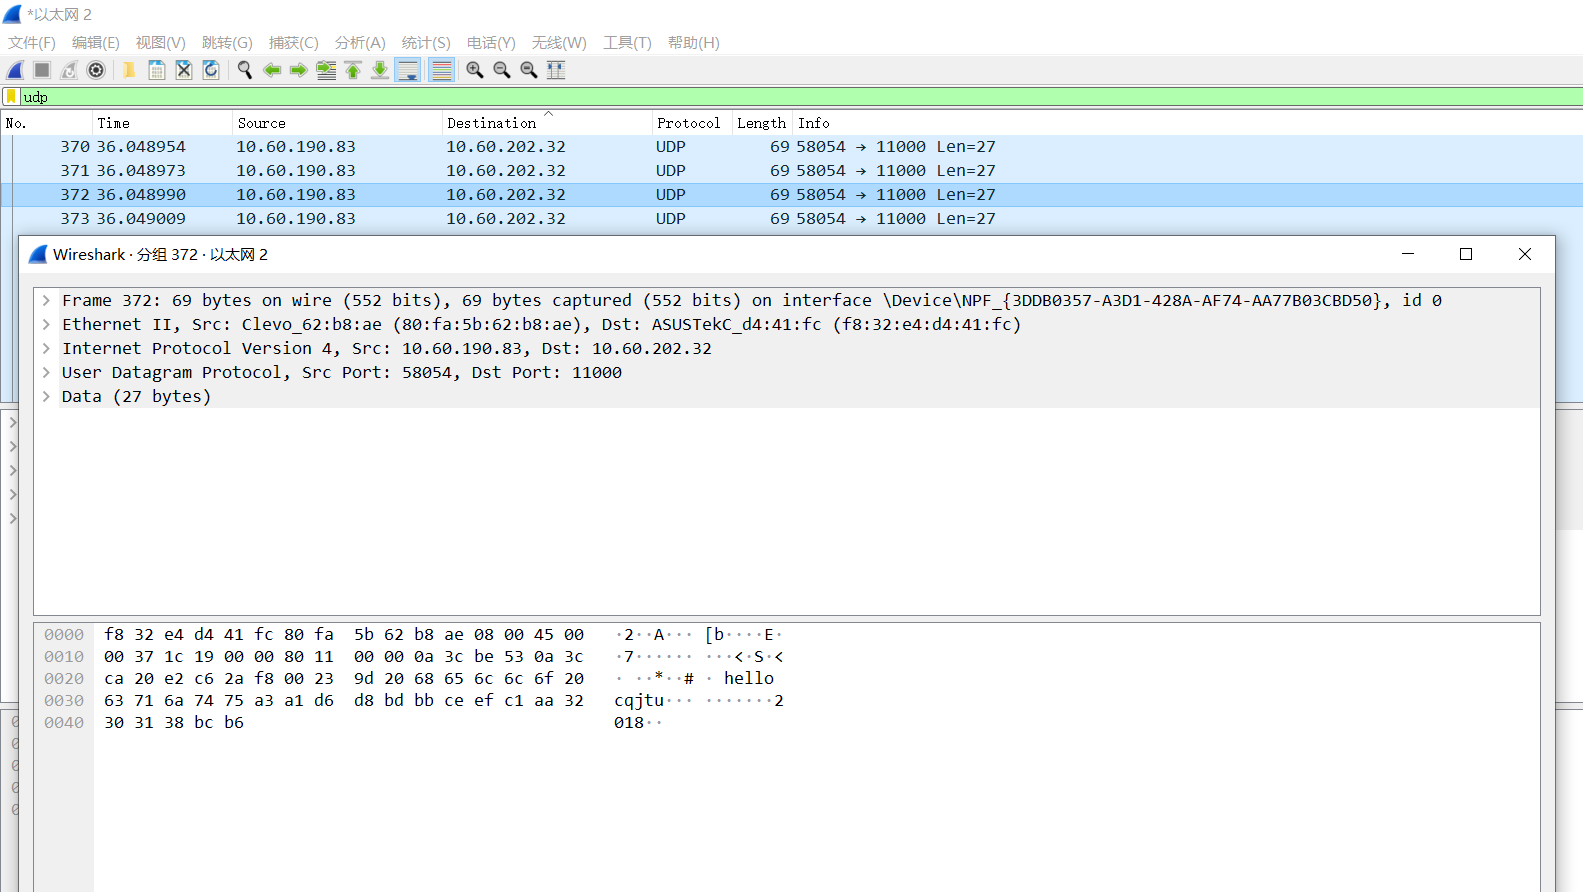Image resolution: width=1583 pixels, height=892 pixels.
Task: Jump to the first packet
Action: tap(353, 70)
